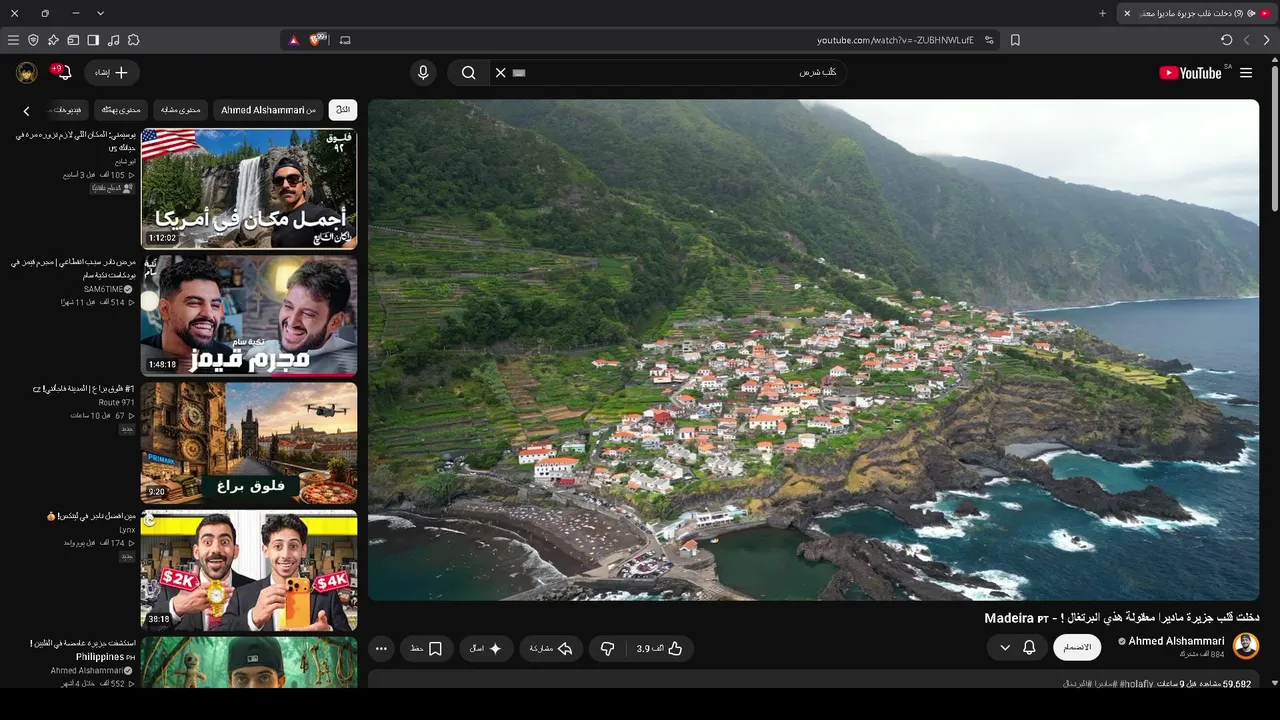Open the cast/screen icon beside the address bar
Image resolution: width=1280 pixels, height=720 pixels.
coord(345,40)
